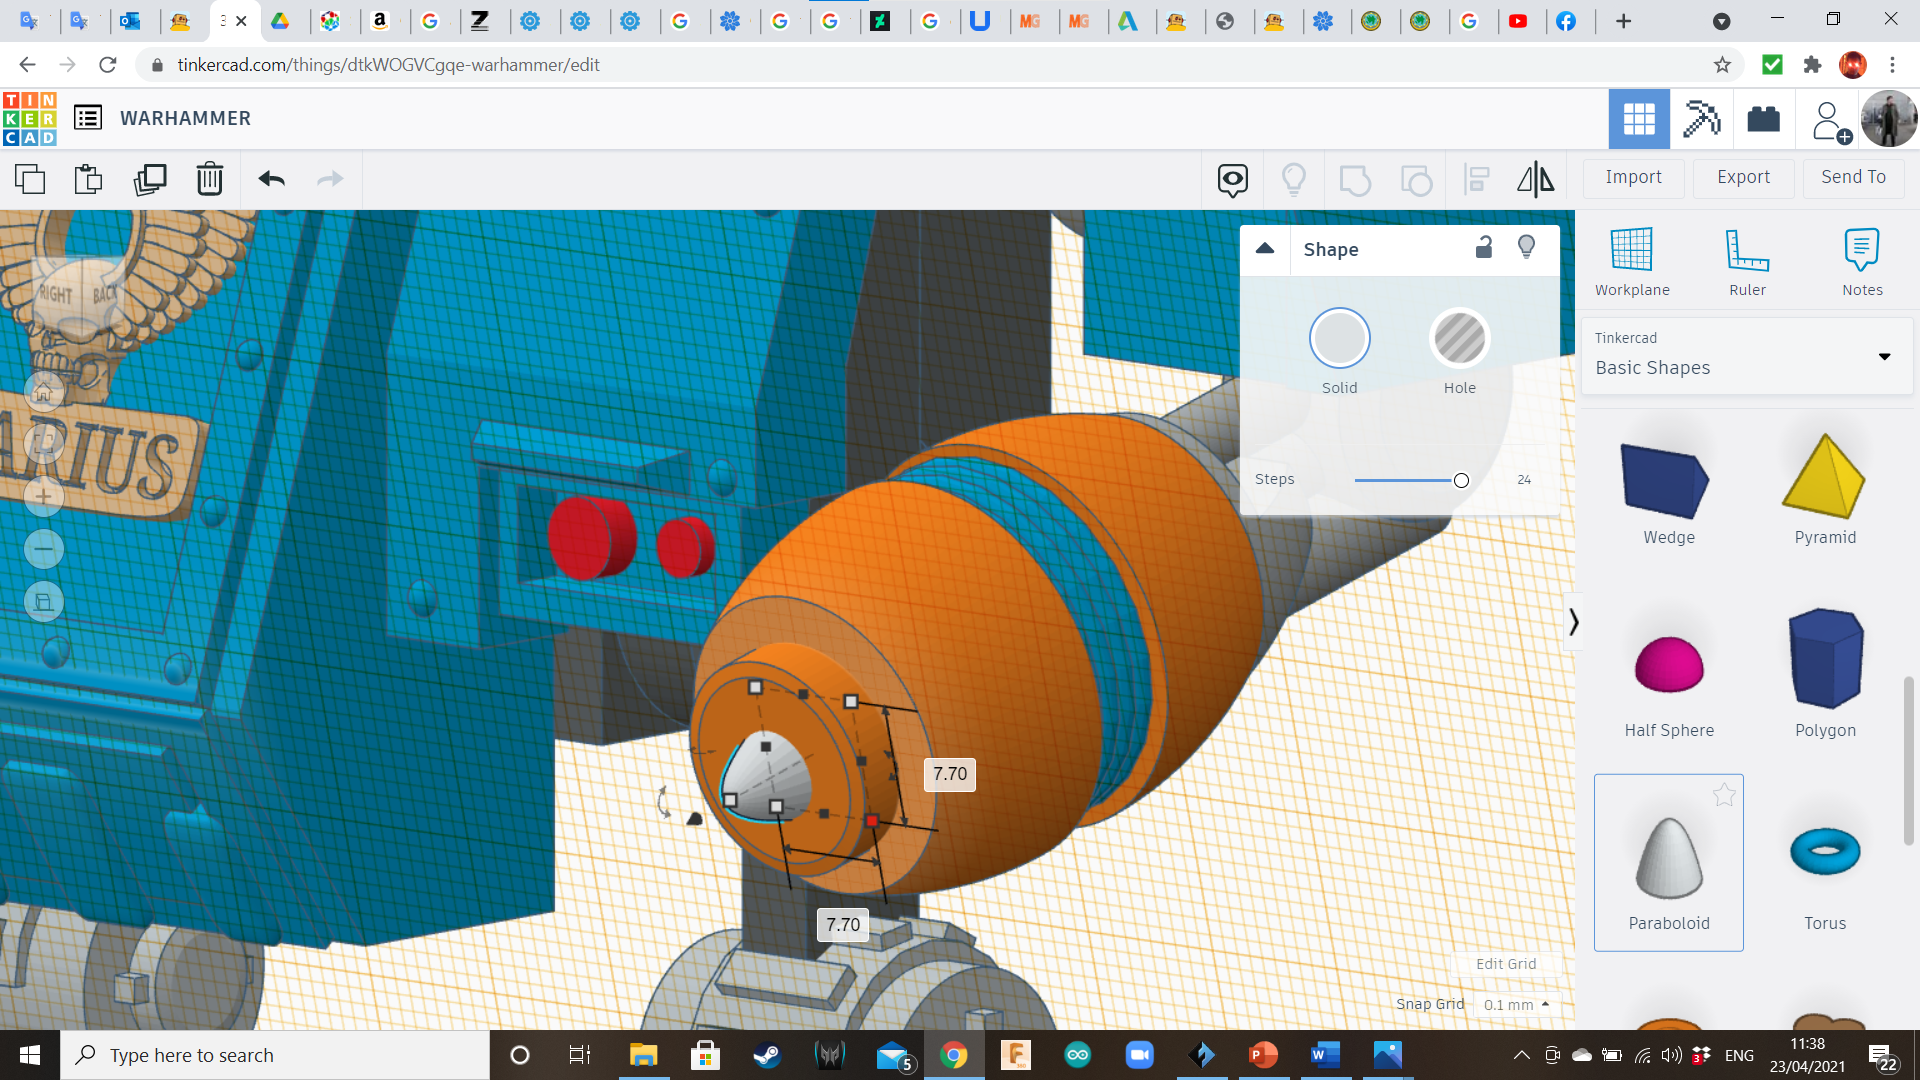This screenshot has width=1920, height=1080.
Task: Set shape to Solid
Action: pos(1339,339)
